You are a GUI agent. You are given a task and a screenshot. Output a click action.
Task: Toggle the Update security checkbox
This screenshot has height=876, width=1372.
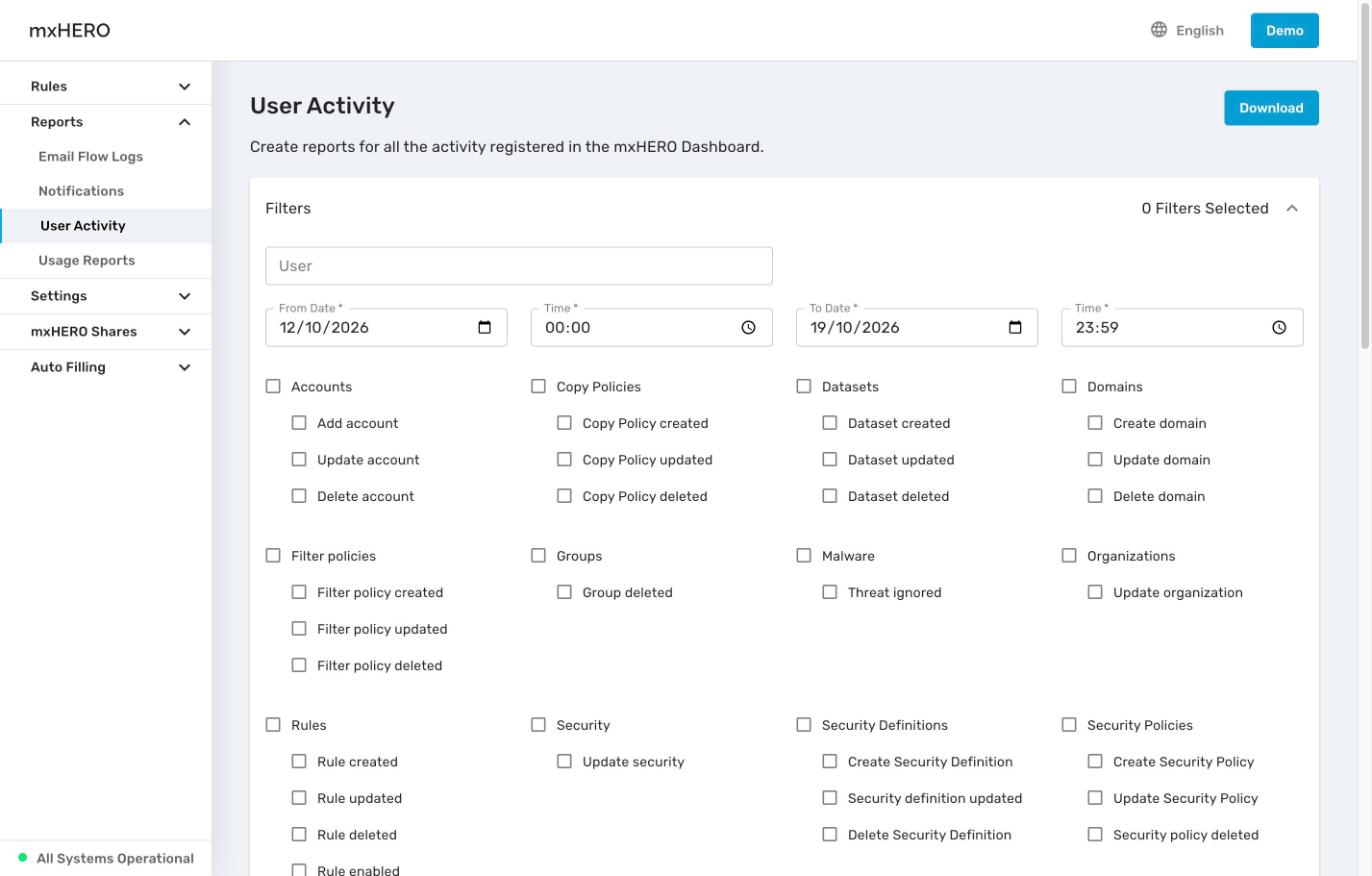coord(564,762)
